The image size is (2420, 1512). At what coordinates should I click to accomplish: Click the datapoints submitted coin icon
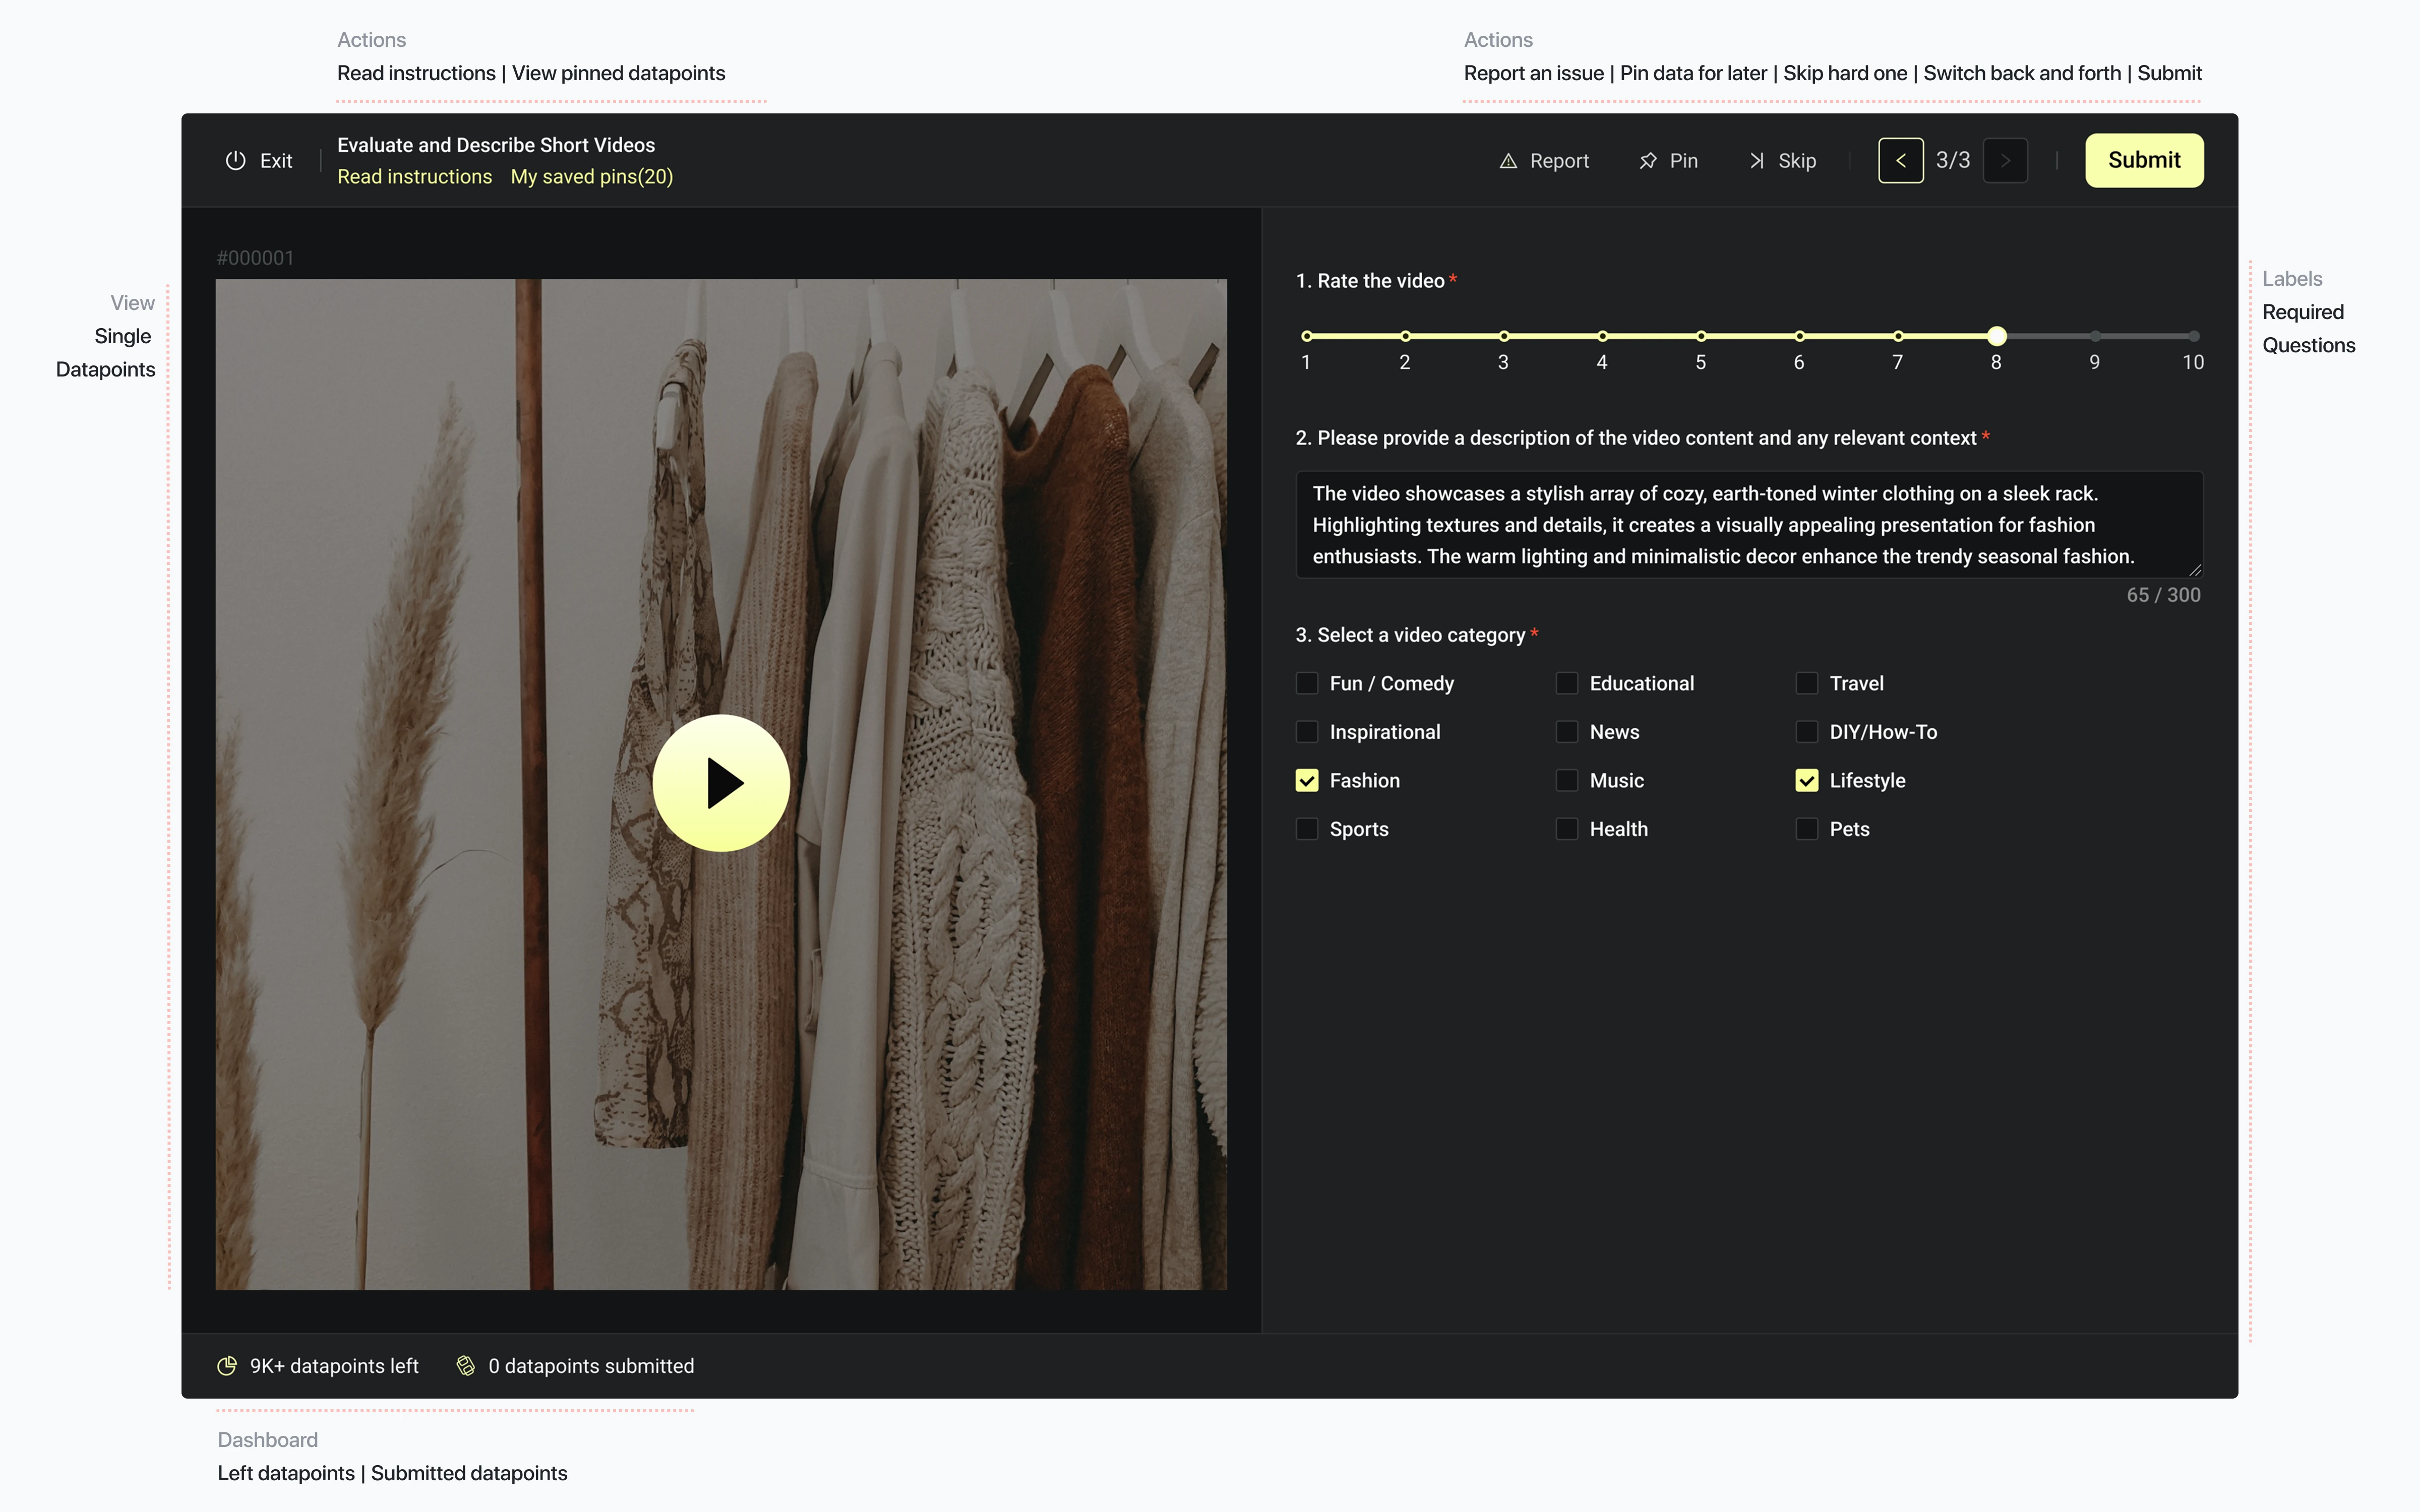pyautogui.click(x=466, y=1366)
